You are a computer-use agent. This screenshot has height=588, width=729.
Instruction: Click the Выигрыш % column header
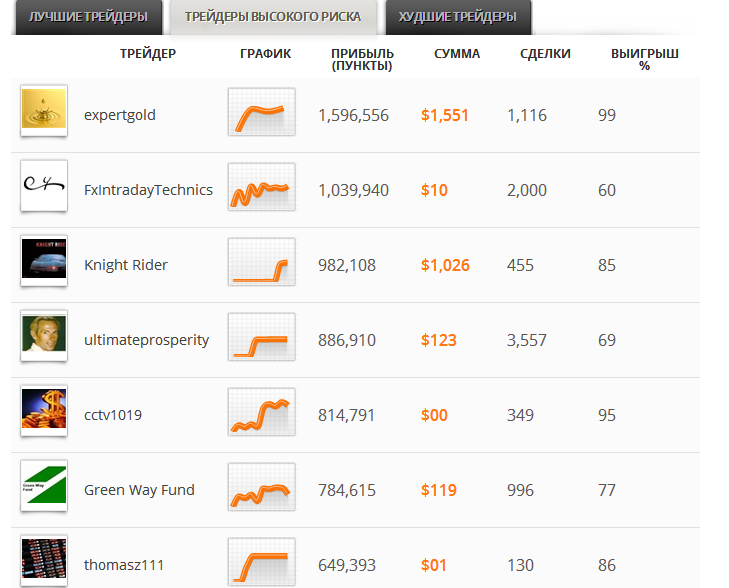click(644, 60)
